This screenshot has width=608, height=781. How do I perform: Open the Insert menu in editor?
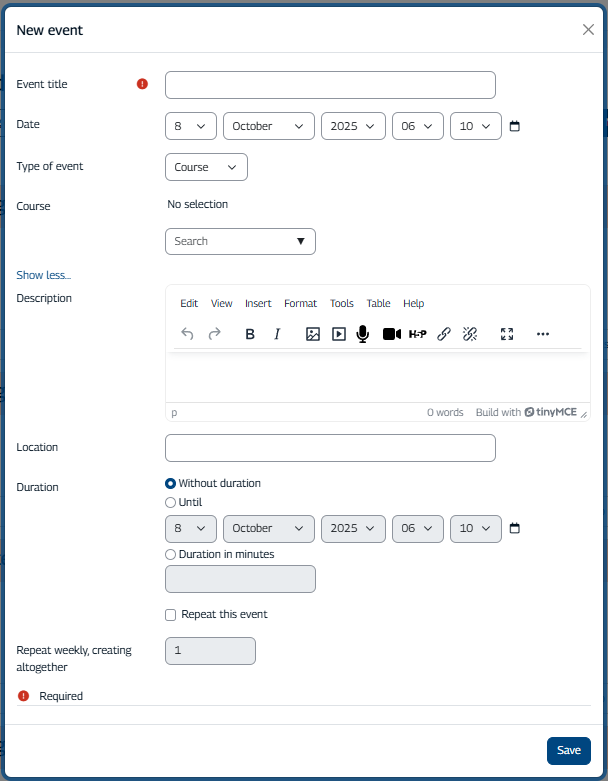click(x=258, y=304)
